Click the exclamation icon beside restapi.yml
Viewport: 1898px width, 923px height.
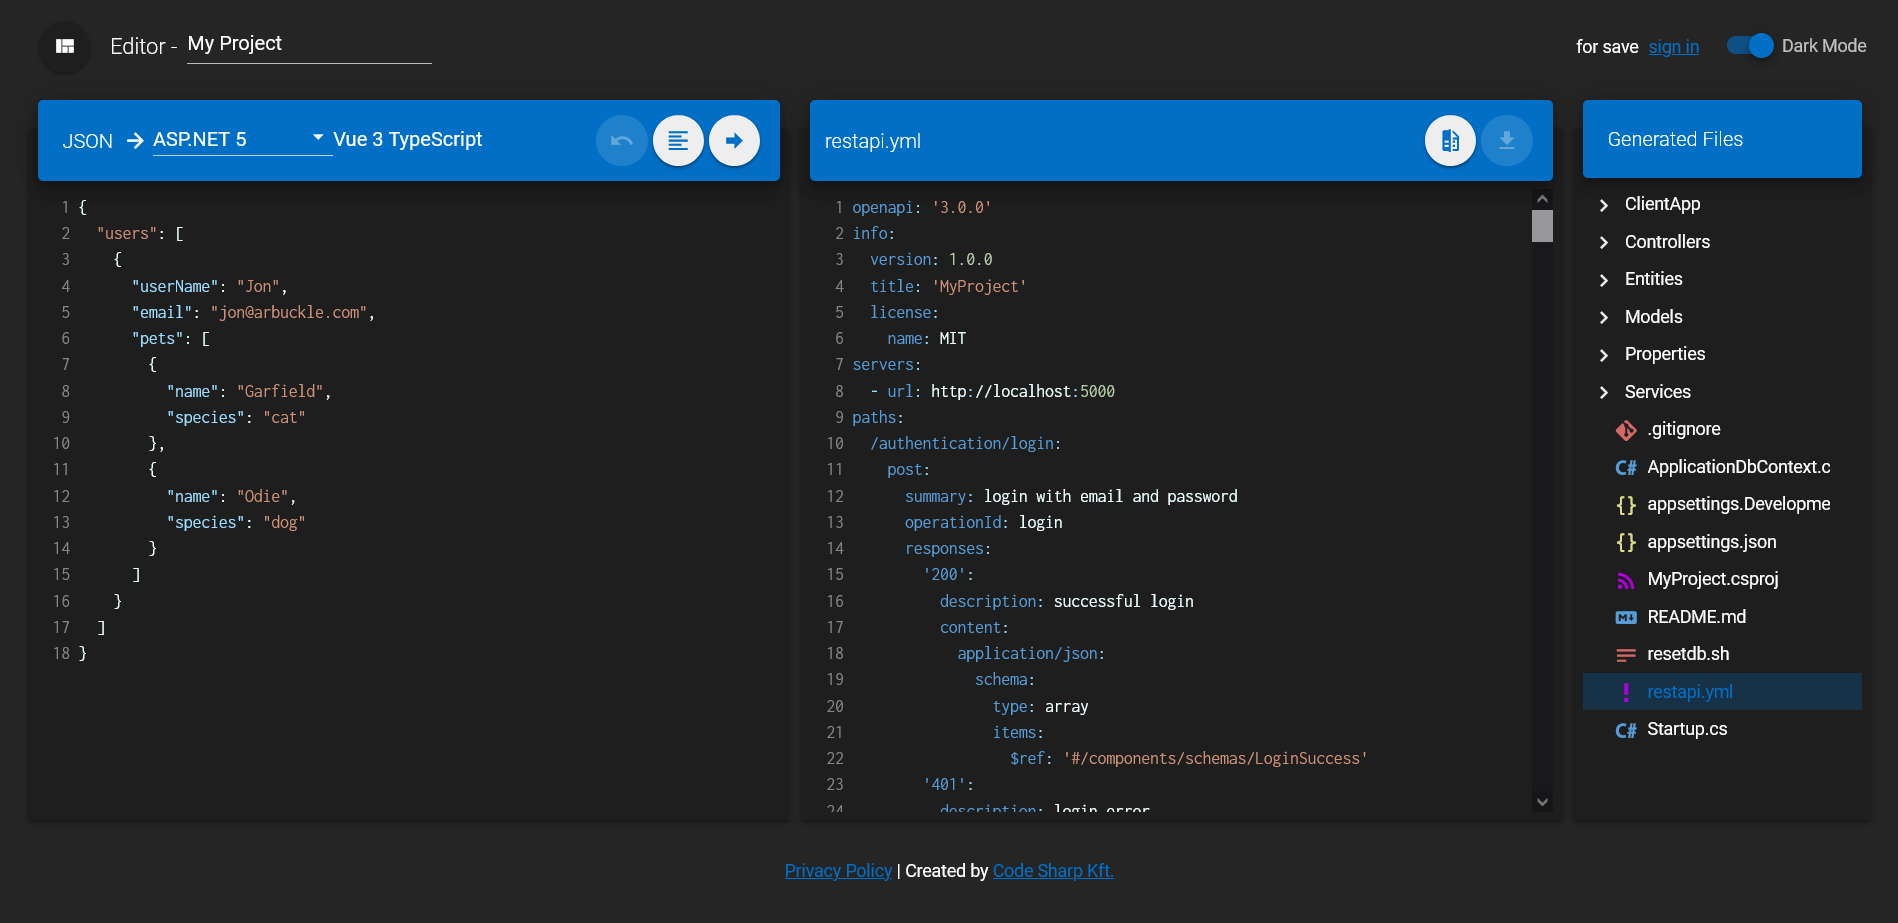1626,692
